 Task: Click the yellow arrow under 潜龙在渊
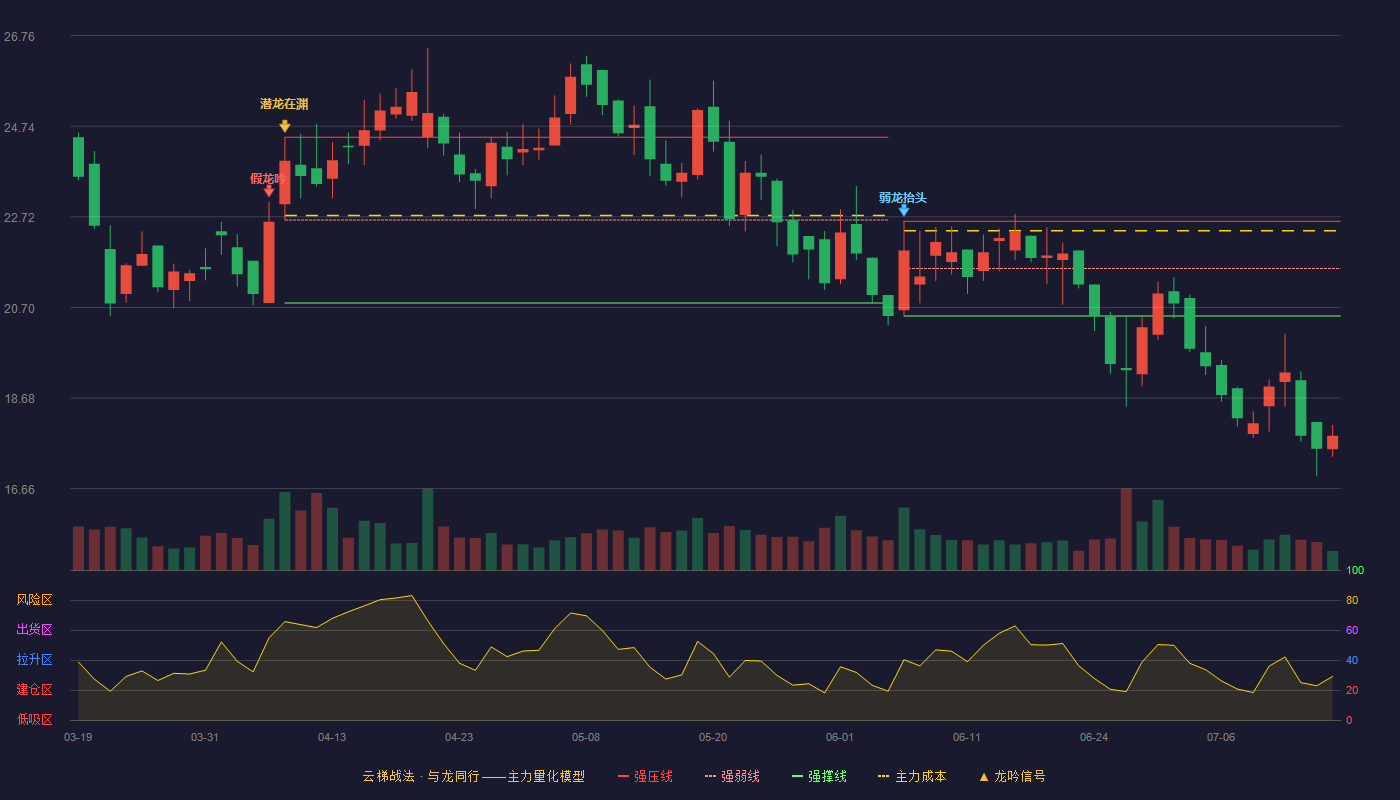click(285, 126)
